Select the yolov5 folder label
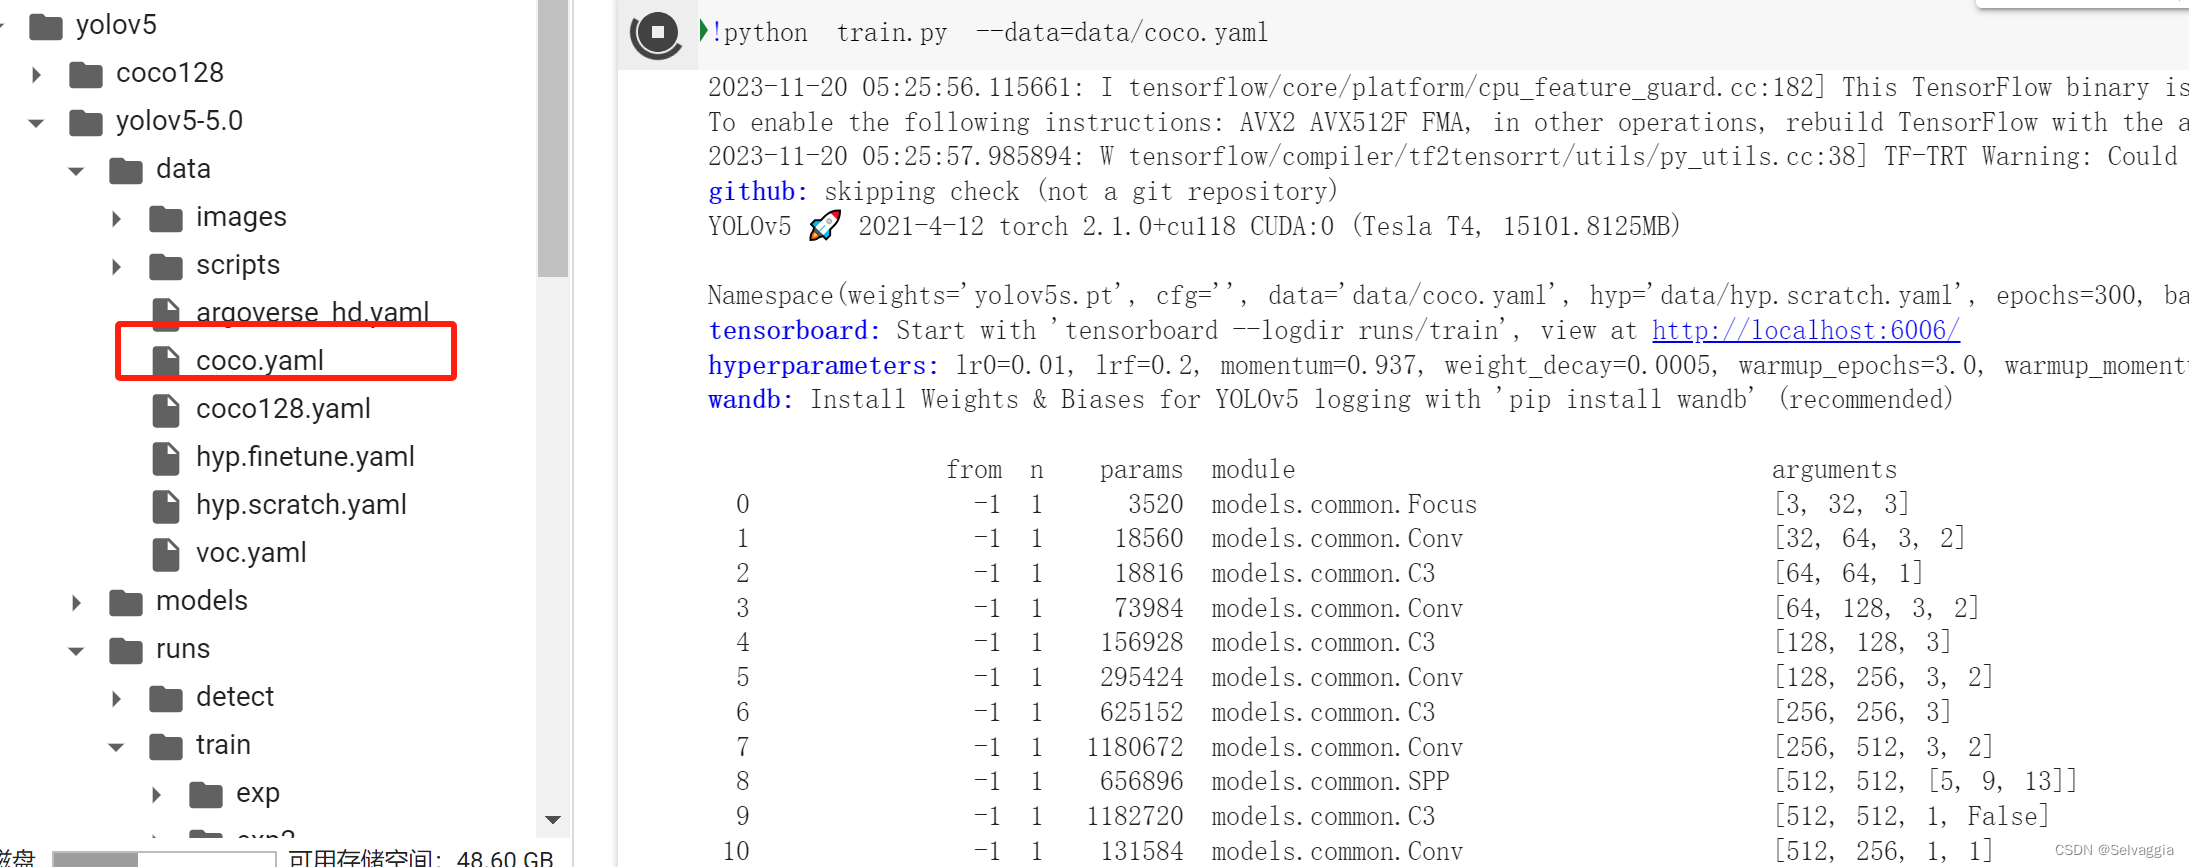 click(x=116, y=25)
